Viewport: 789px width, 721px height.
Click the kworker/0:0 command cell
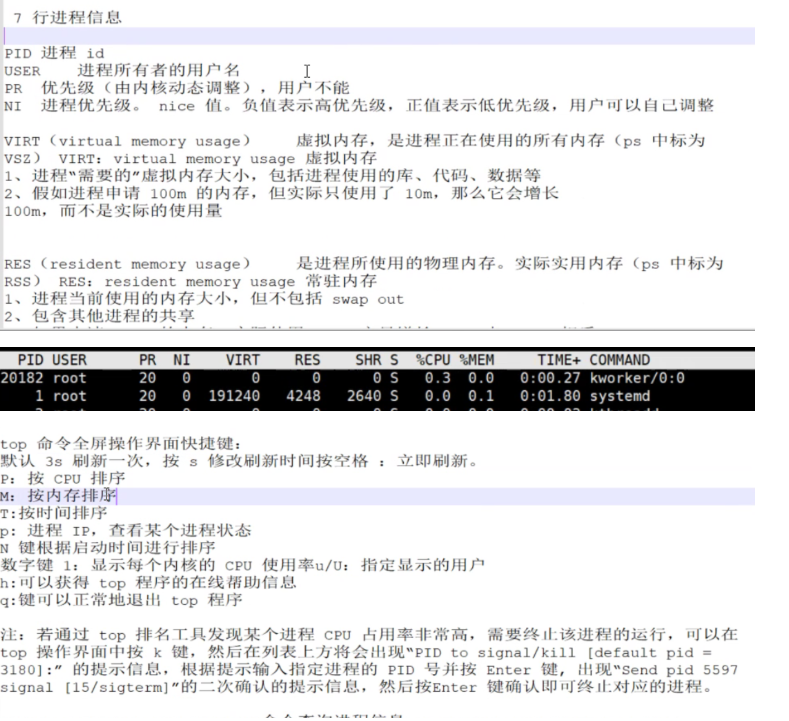click(x=637, y=378)
